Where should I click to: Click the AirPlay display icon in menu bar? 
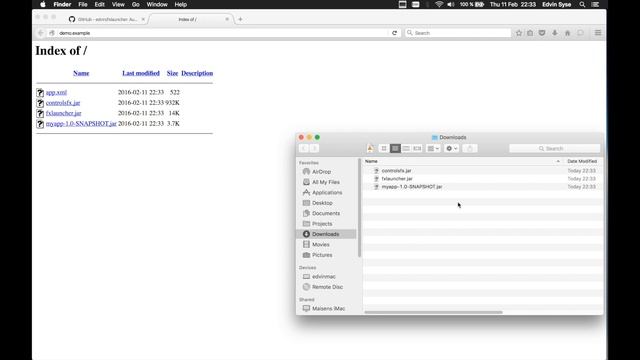tap(402, 4)
